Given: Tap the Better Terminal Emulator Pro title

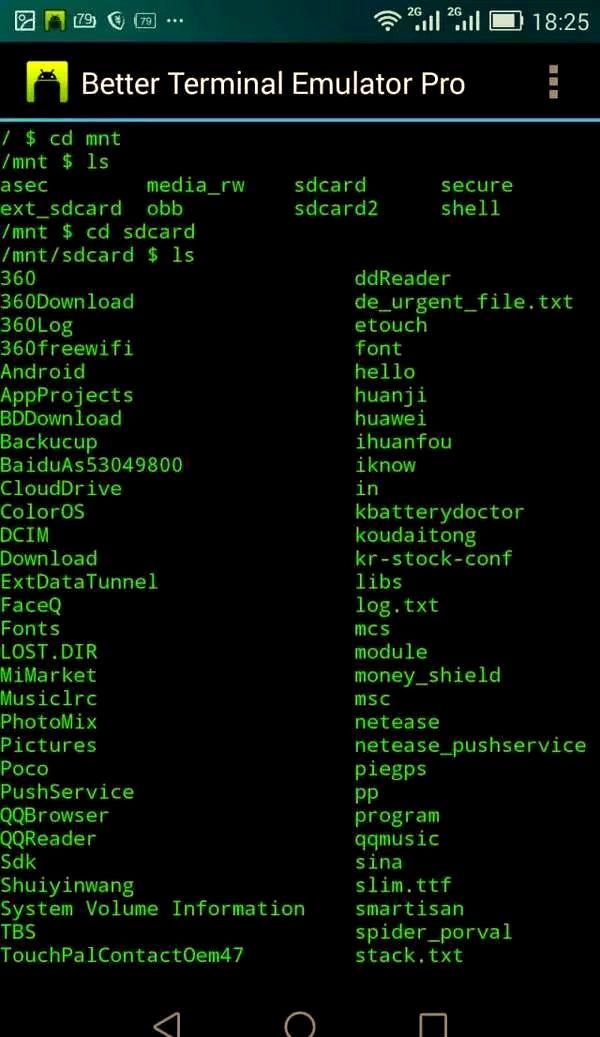Looking at the screenshot, I should [273, 83].
